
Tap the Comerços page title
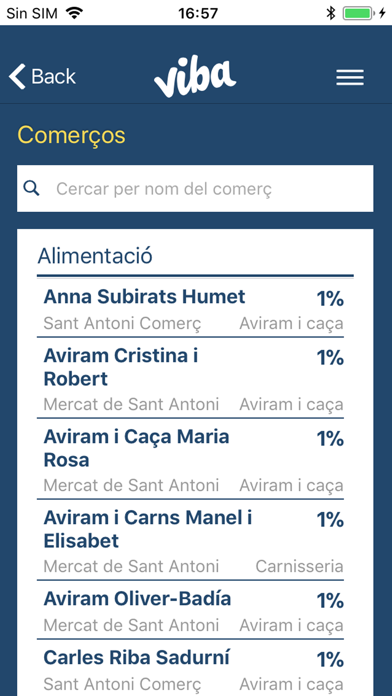(71, 135)
